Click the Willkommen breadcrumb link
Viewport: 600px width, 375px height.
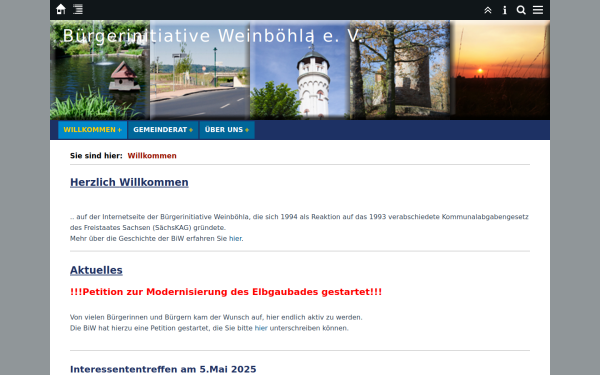152,156
